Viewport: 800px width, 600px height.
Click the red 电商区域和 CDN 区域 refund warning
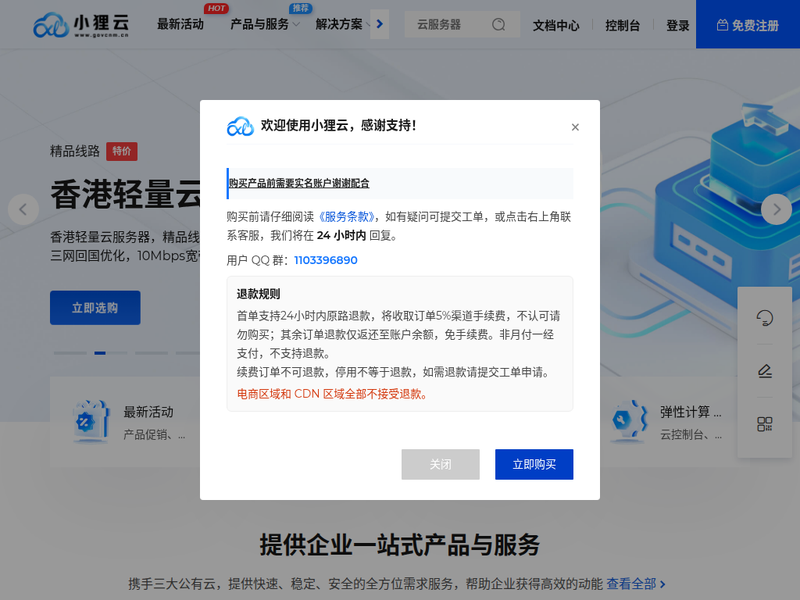click(332, 394)
